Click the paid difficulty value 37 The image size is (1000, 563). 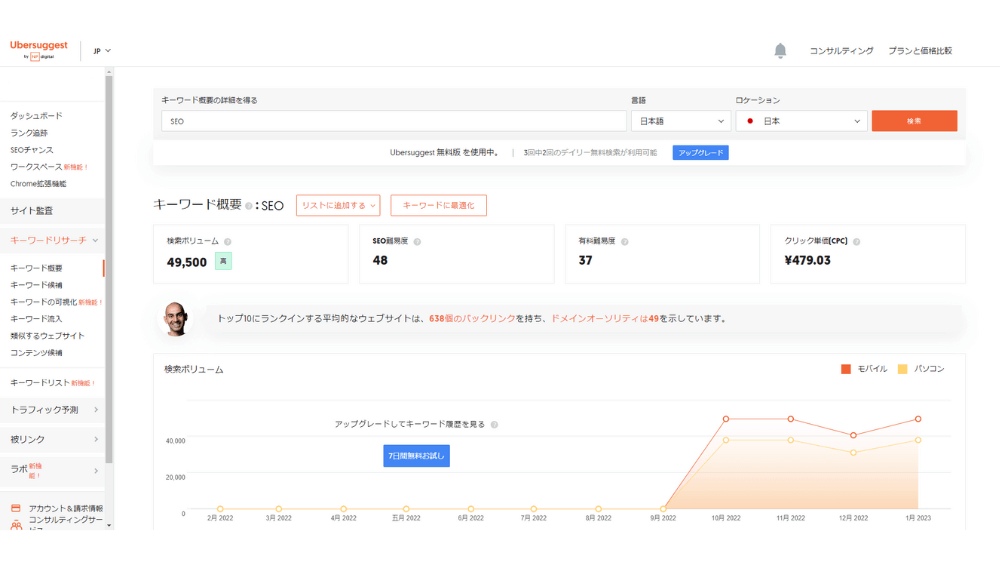(585, 260)
